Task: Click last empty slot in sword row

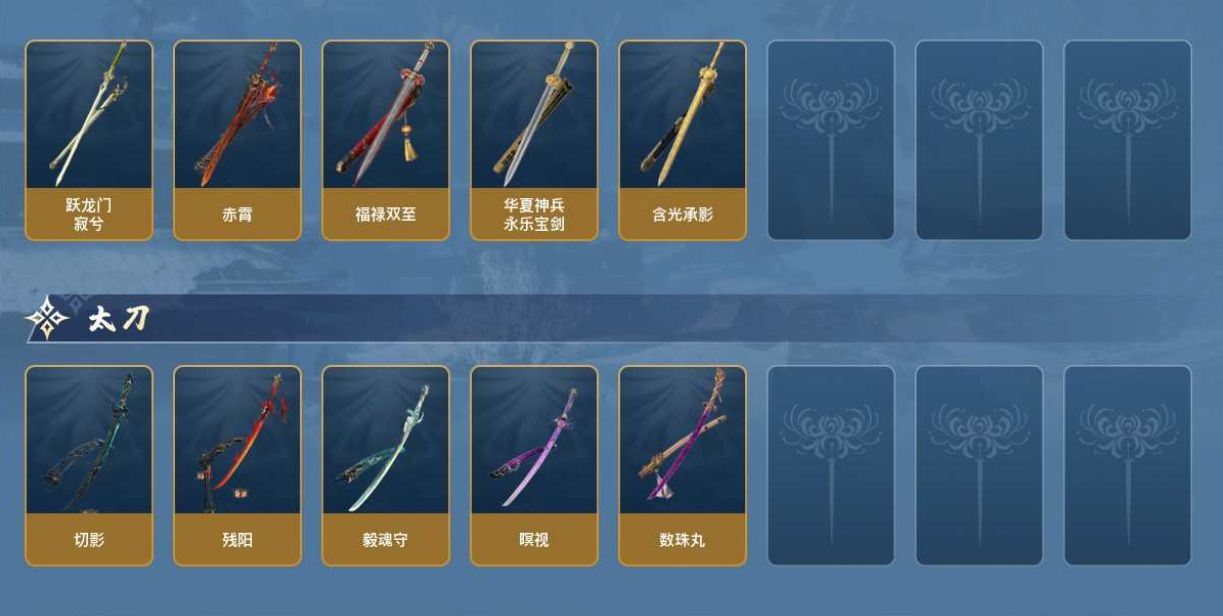Action: click(x=1127, y=140)
